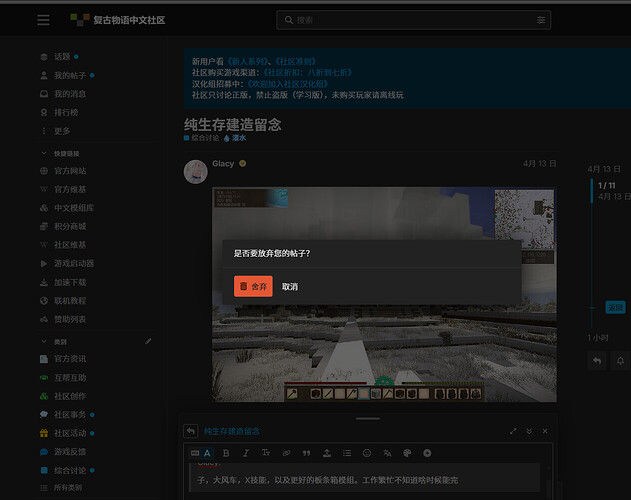The width and height of the screenshot is (631, 500).
Task: Click the 综合讨论 category badge under title
Action: tap(201, 138)
